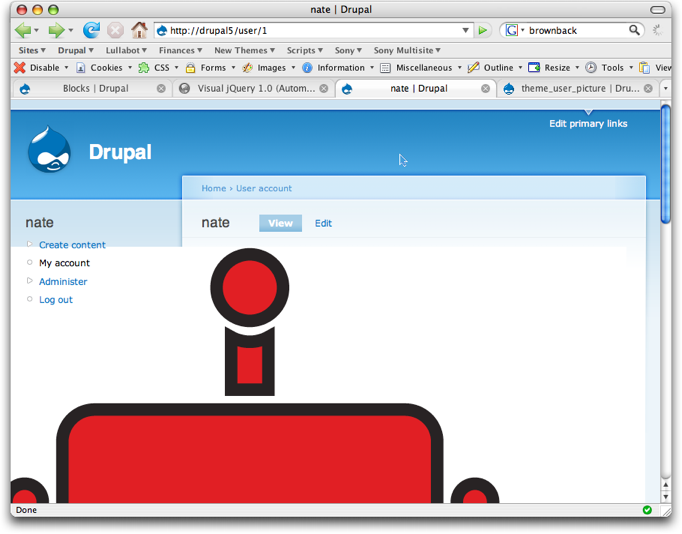Click the Images toolbar icon
Screen dimensions: 682x534
[247, 68]
